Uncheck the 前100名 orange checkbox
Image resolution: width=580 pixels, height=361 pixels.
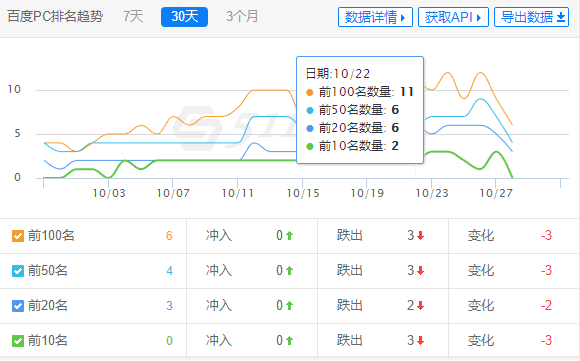18,236
